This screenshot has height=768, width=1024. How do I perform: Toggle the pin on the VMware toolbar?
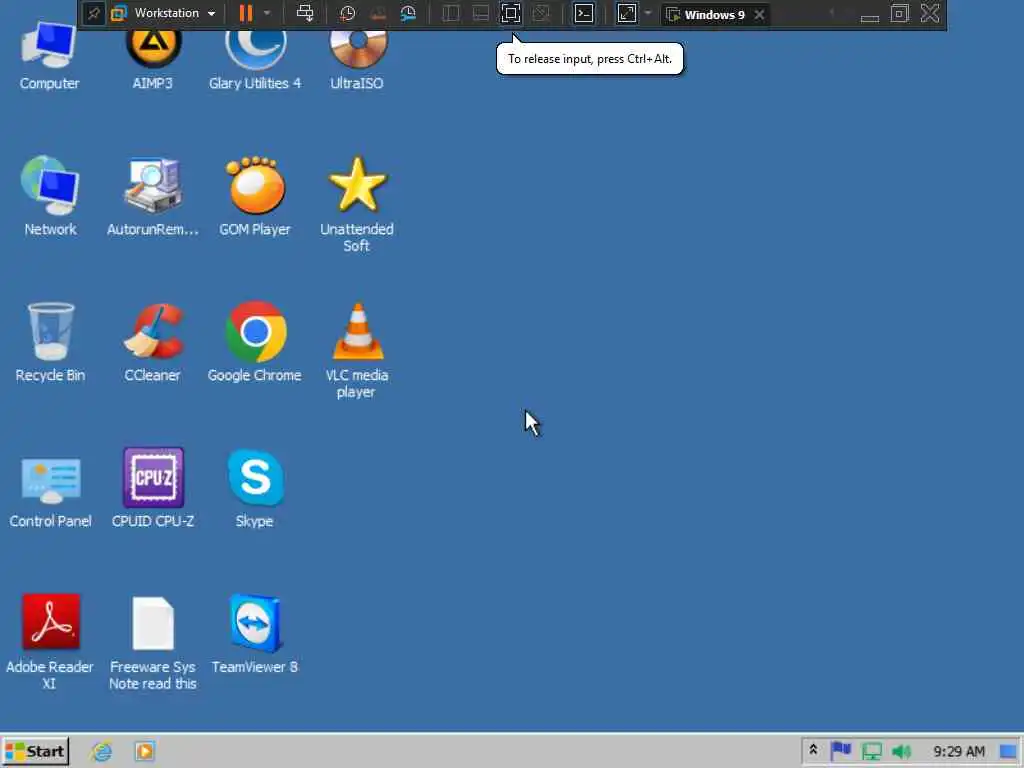[x=93, y=14]
